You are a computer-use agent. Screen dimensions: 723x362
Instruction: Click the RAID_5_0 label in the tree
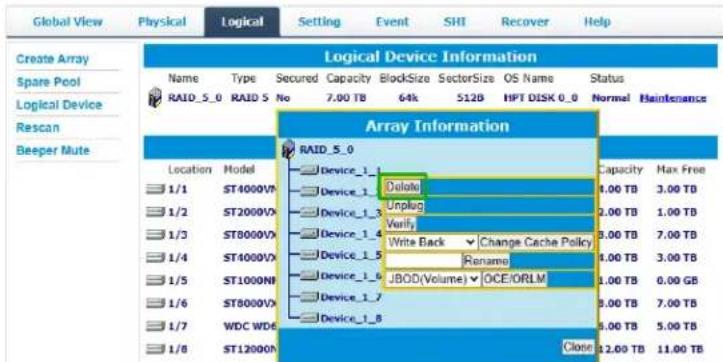(326, 149)
